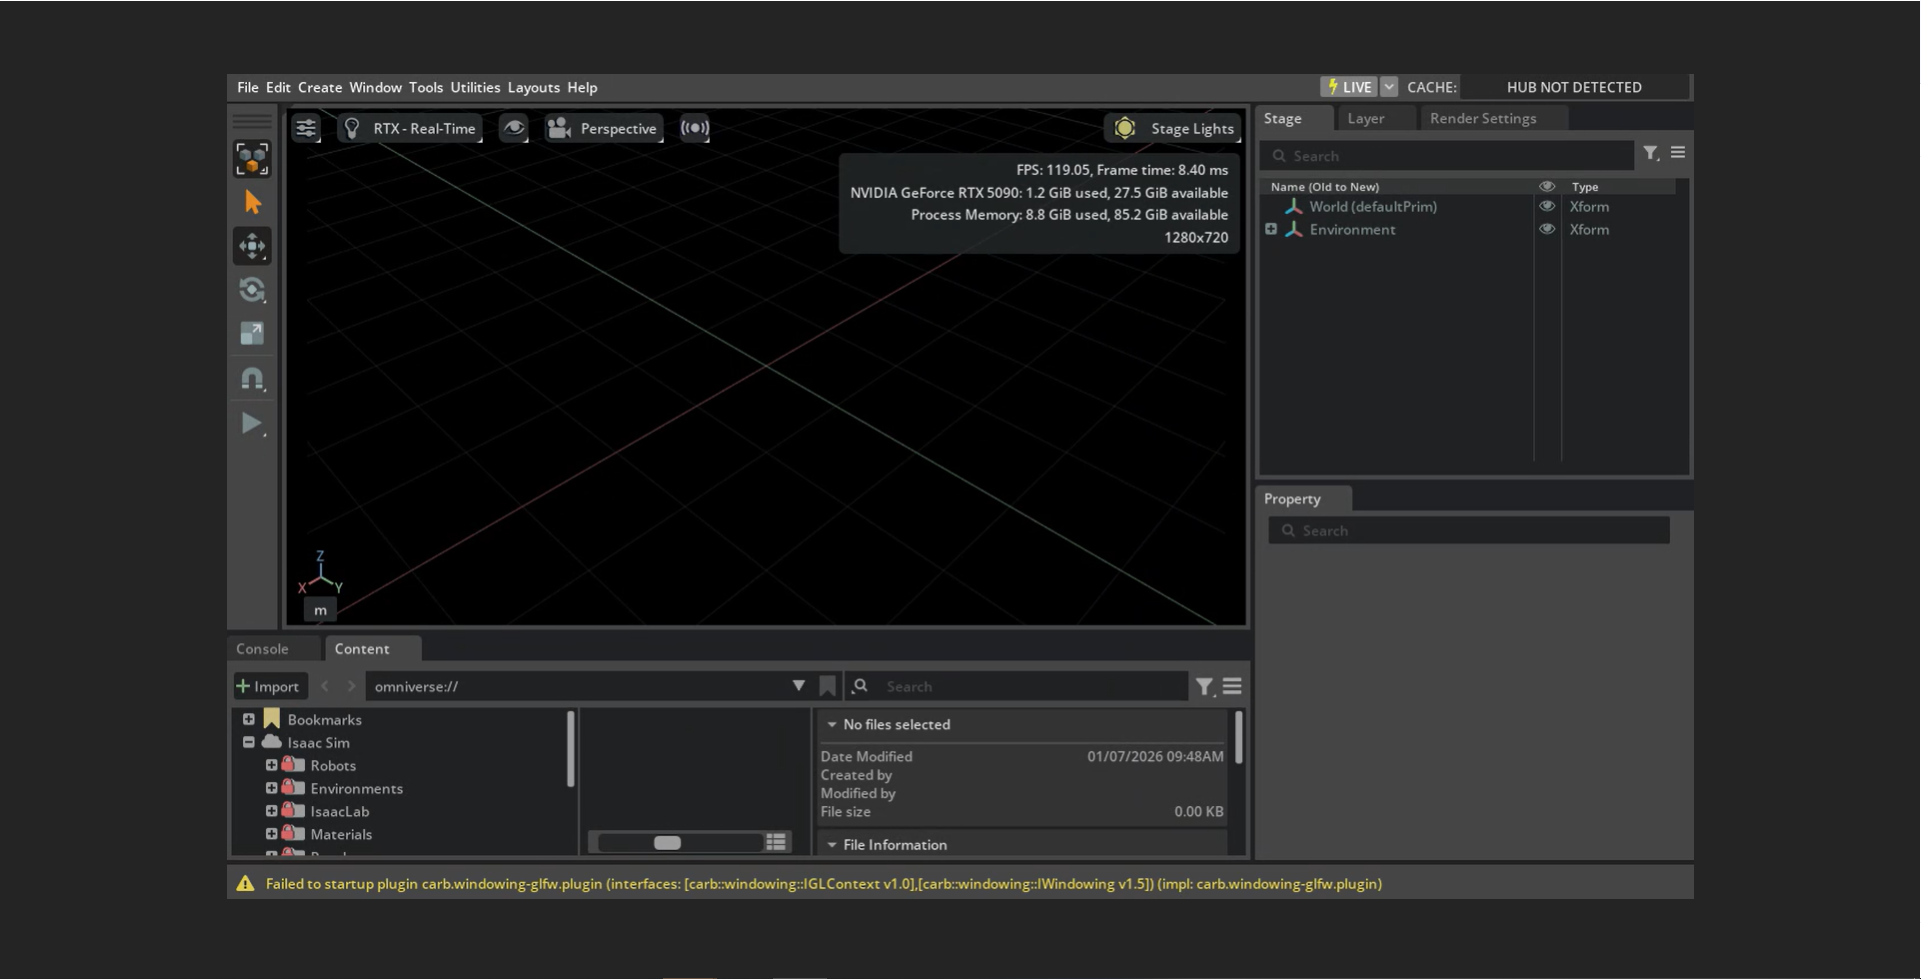Switch to the Render Settings tab
This screenshot has height=979, width=1921.
1482,118
